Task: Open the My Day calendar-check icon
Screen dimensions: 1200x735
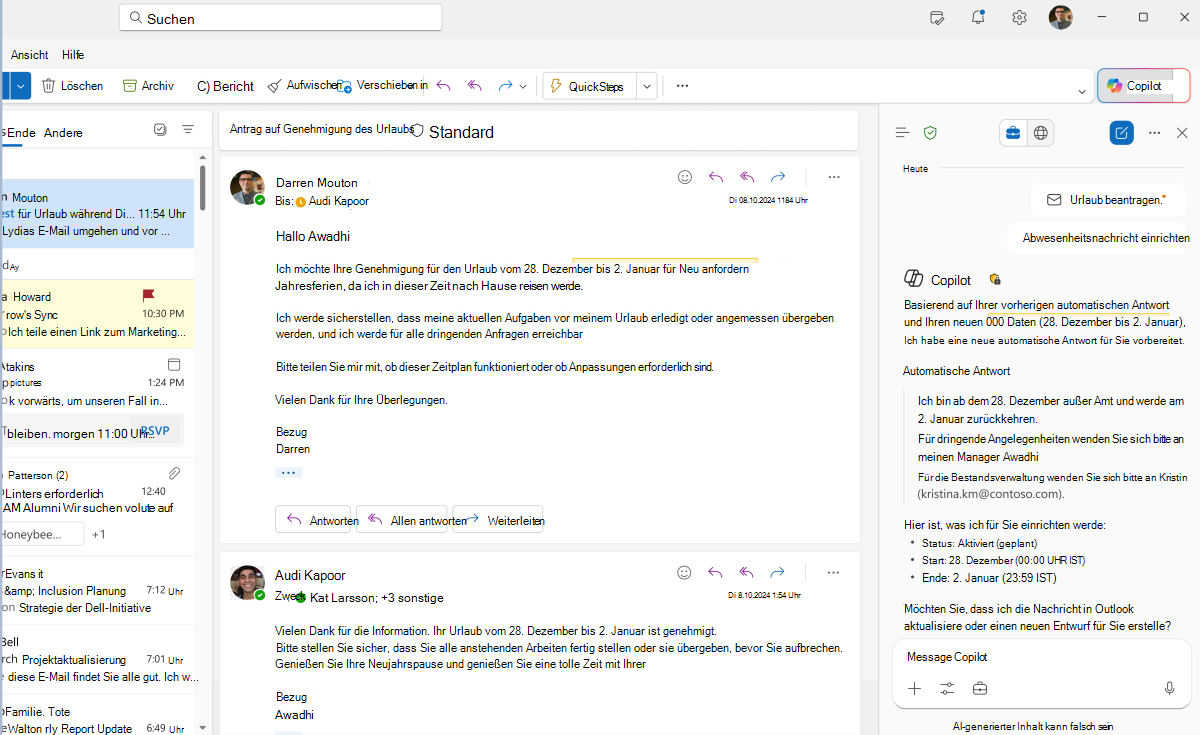Action: [x=937, y=17]
